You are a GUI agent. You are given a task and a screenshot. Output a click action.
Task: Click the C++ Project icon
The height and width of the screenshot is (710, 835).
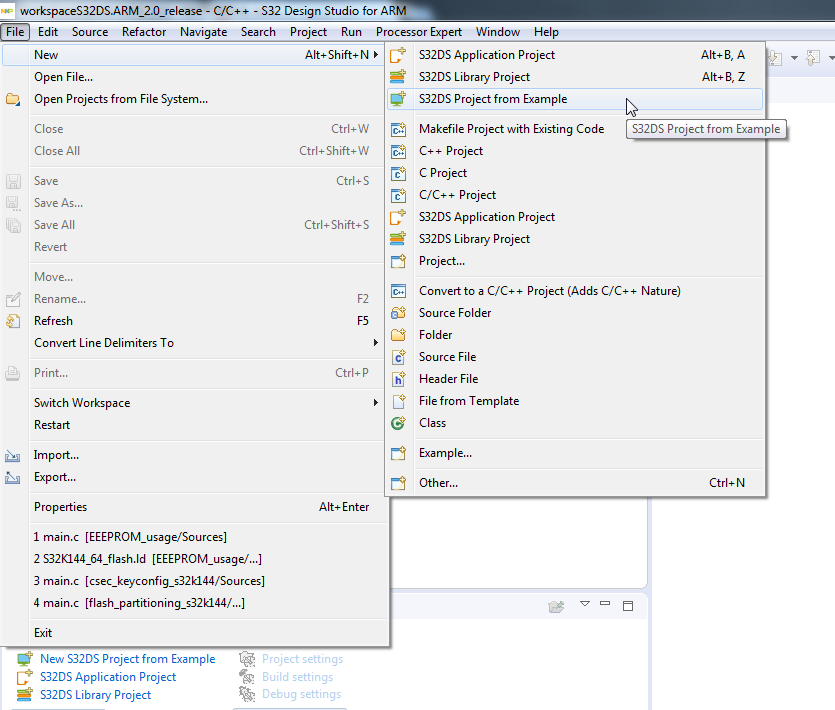[x=398, y=151]
